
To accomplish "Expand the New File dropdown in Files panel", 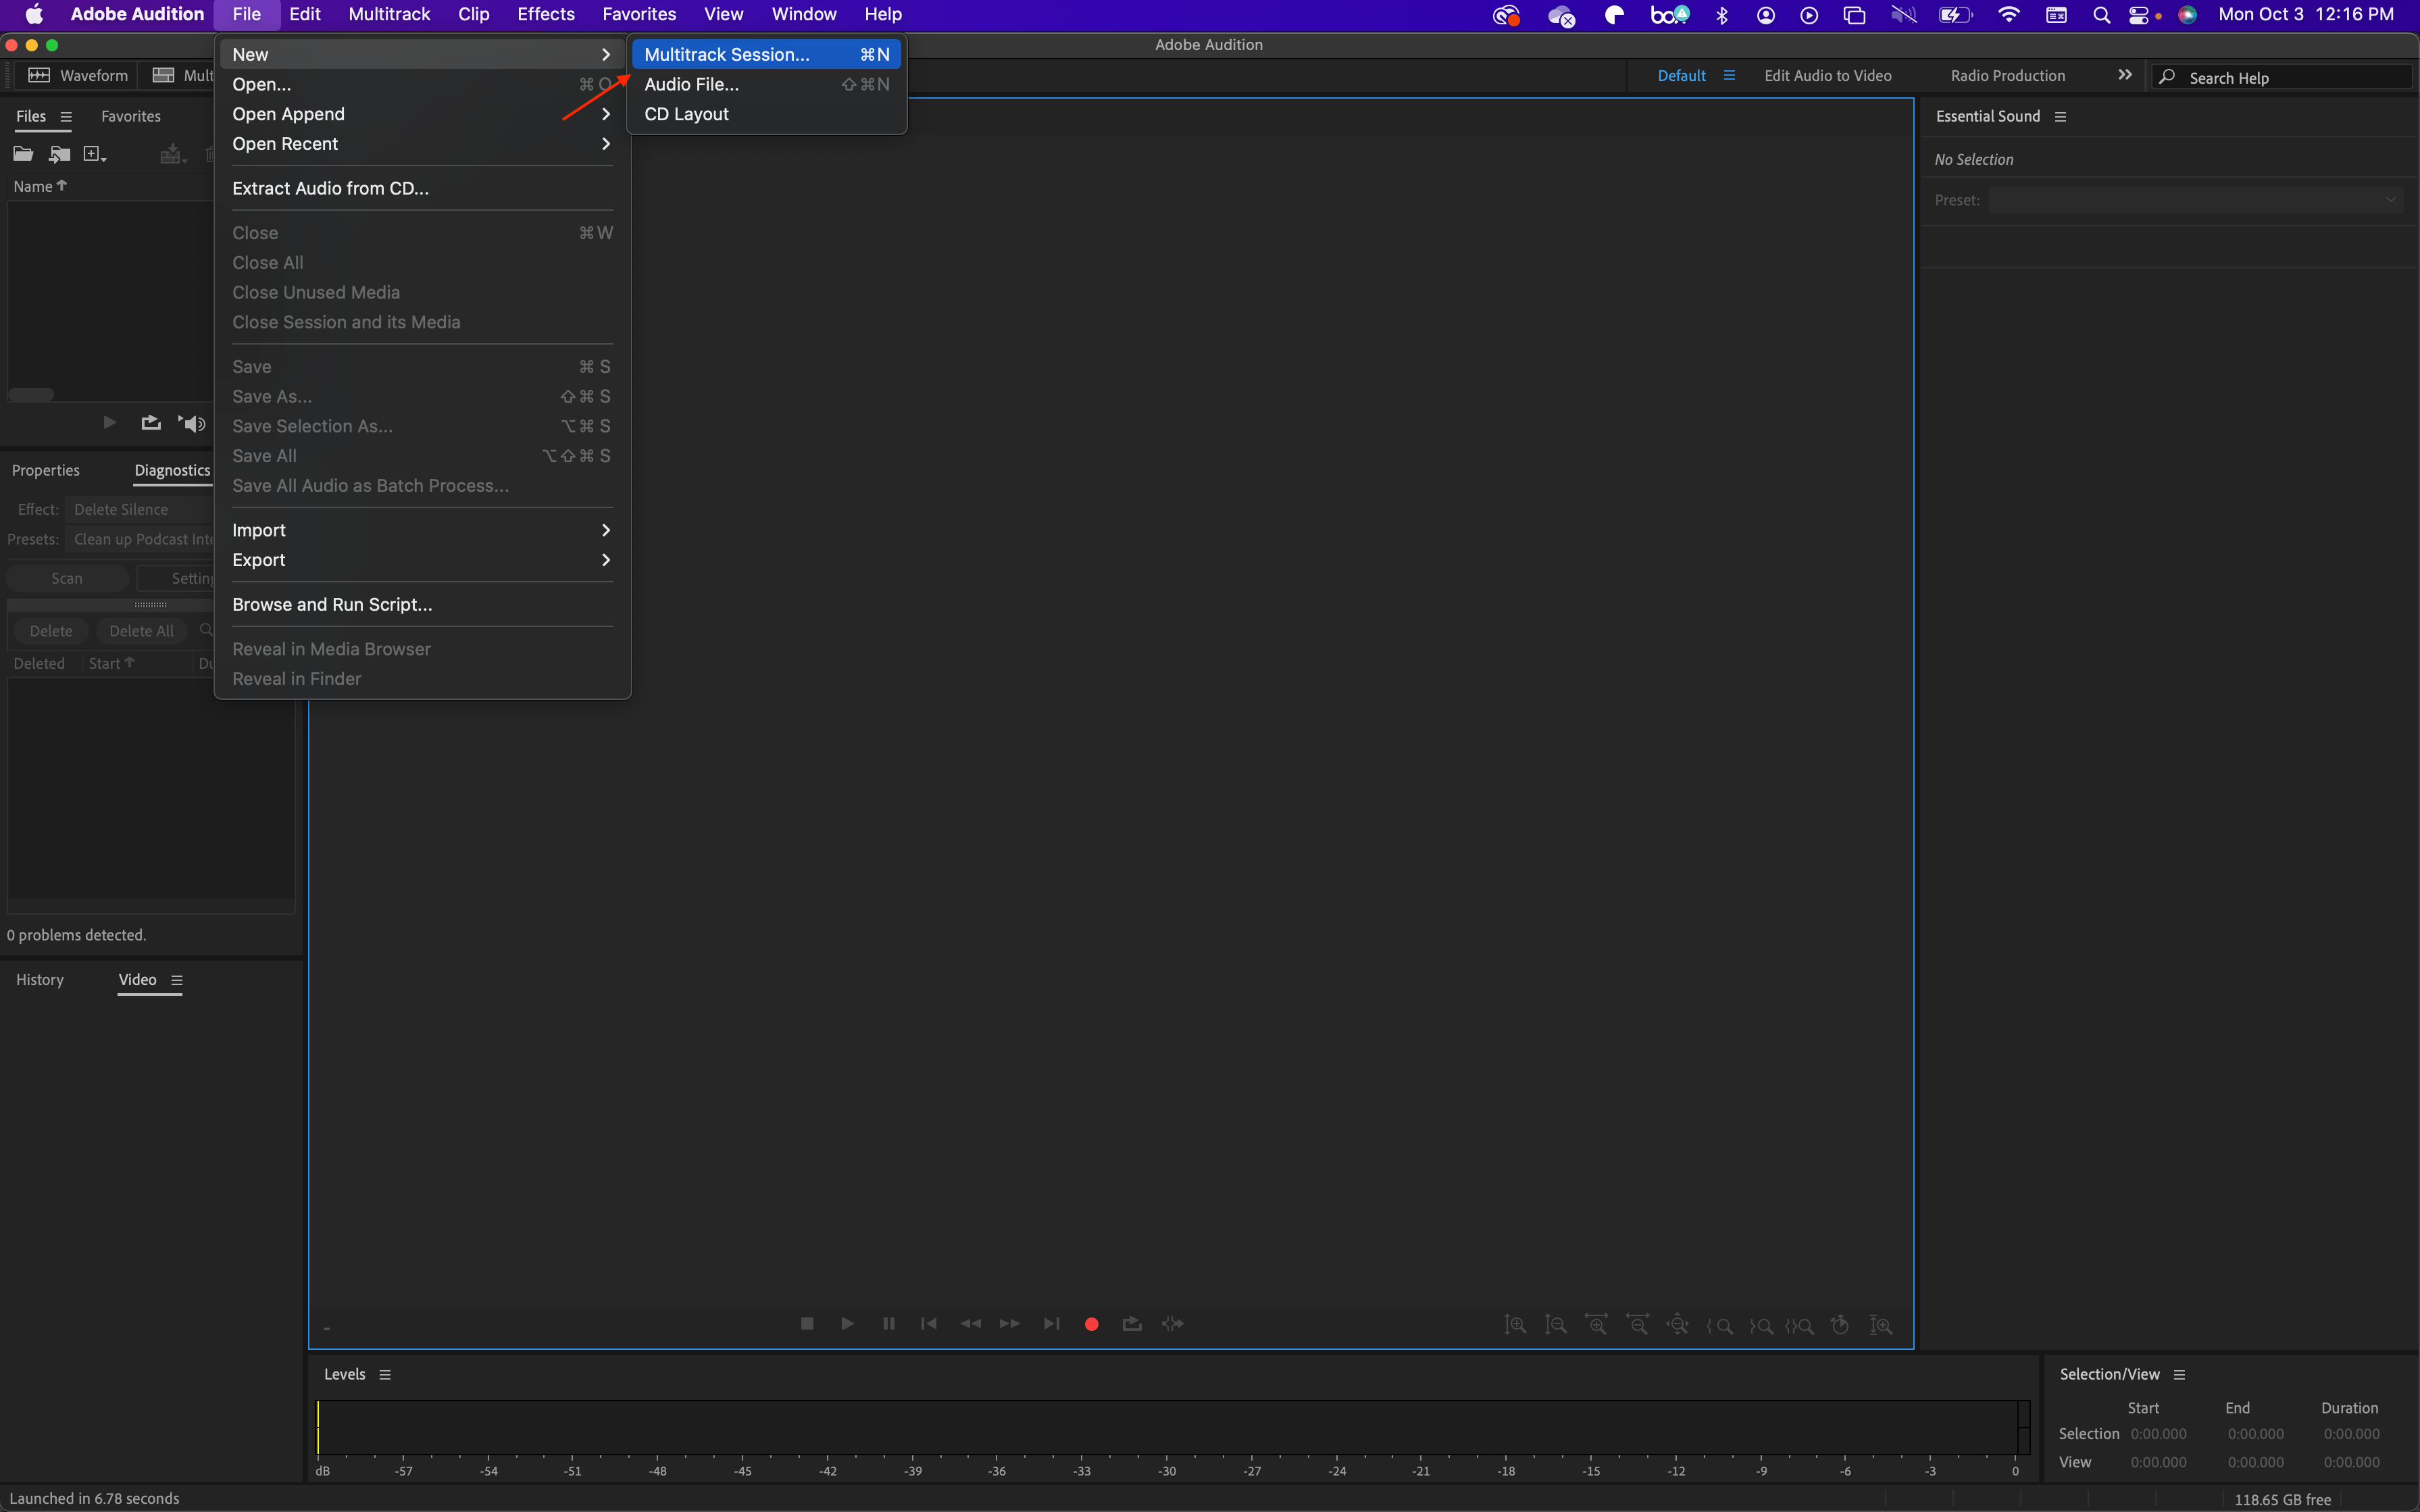I will tap(95, 154).
